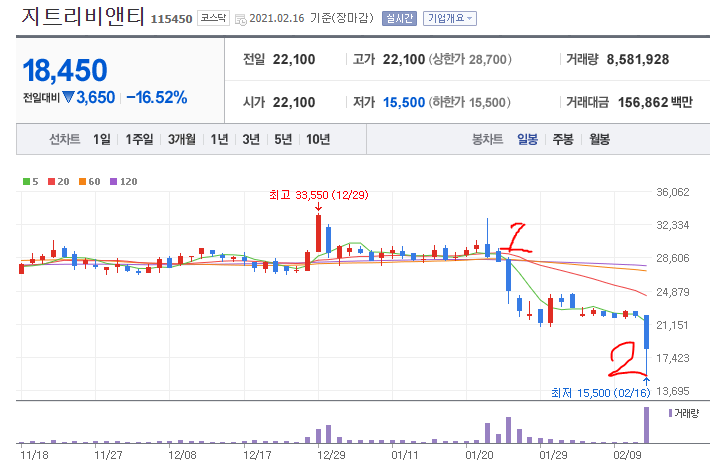Click the 상한가 28,700 upper limit text

click(x=470, y=59)
